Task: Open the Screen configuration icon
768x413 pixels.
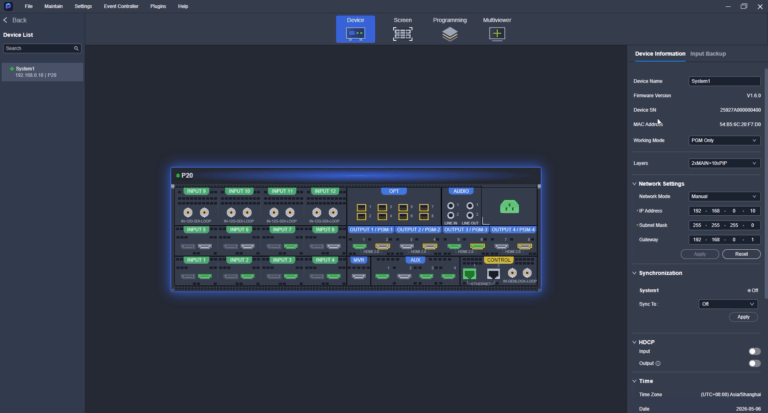Action: pyautogui.click(x=402, y=34)
